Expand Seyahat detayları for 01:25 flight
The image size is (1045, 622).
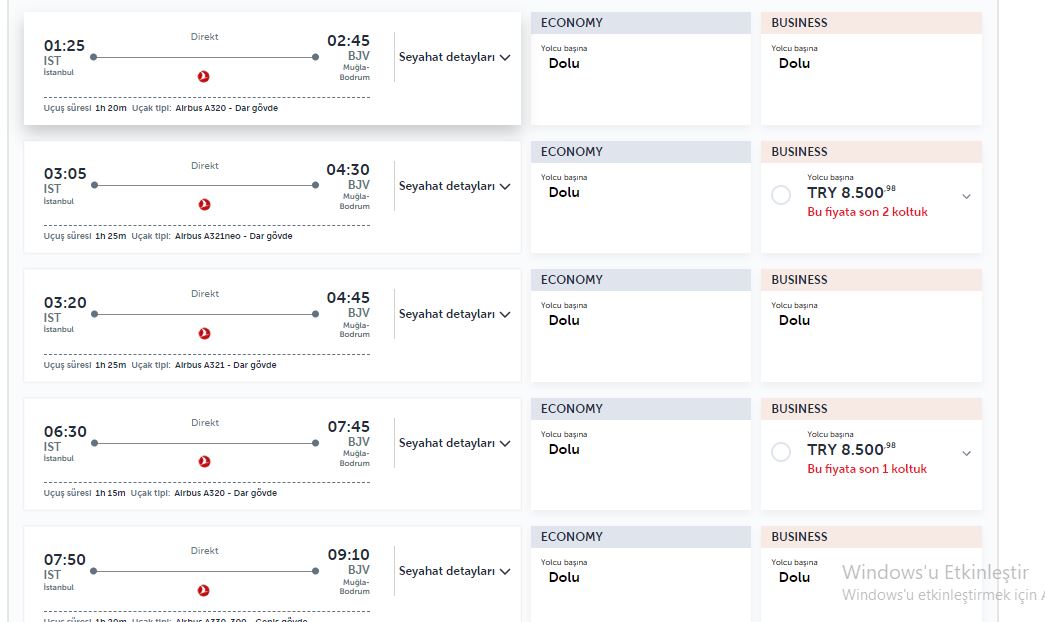click(x=455, y=57)
